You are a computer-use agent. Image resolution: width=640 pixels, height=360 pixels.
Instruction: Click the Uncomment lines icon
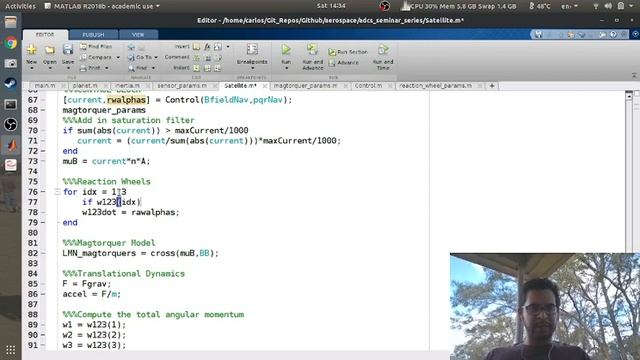click(208, 58)
